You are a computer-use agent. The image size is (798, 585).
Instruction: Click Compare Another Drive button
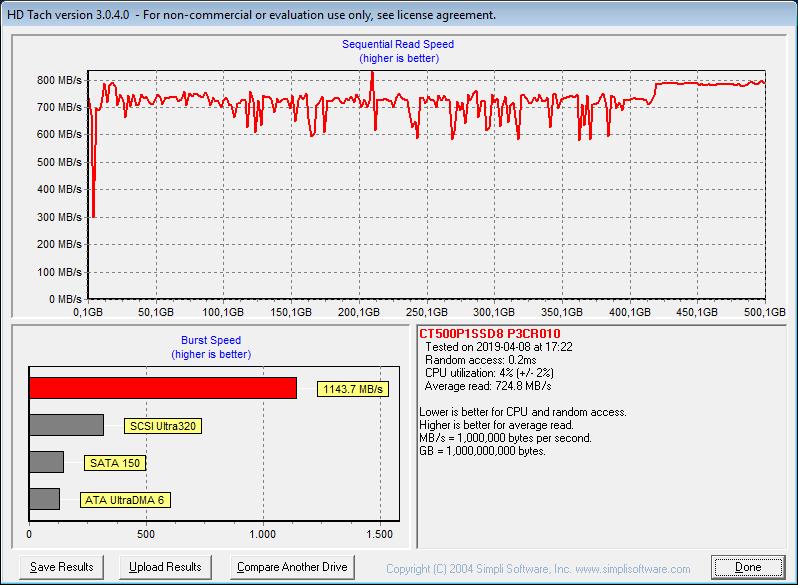pos(292,567)
